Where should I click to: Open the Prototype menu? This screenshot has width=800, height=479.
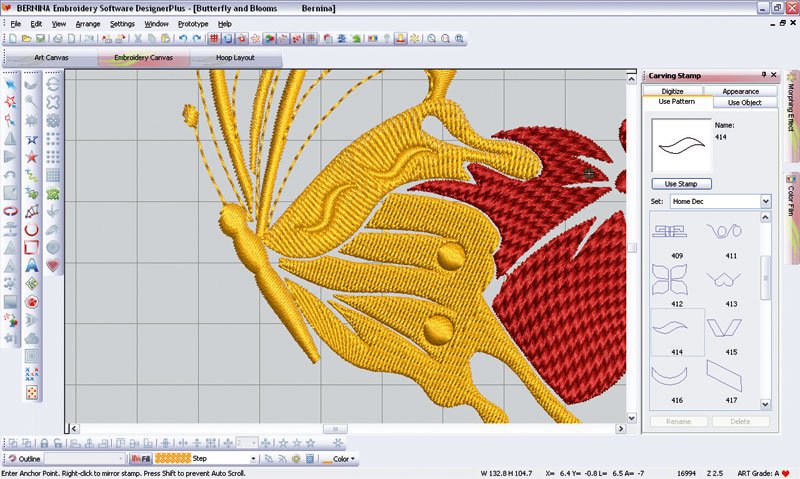193,24
